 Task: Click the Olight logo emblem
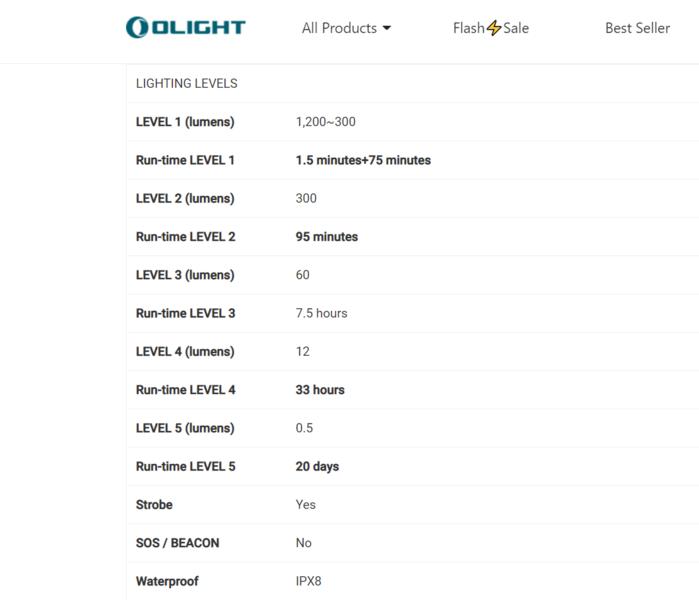tap(137, 27)
